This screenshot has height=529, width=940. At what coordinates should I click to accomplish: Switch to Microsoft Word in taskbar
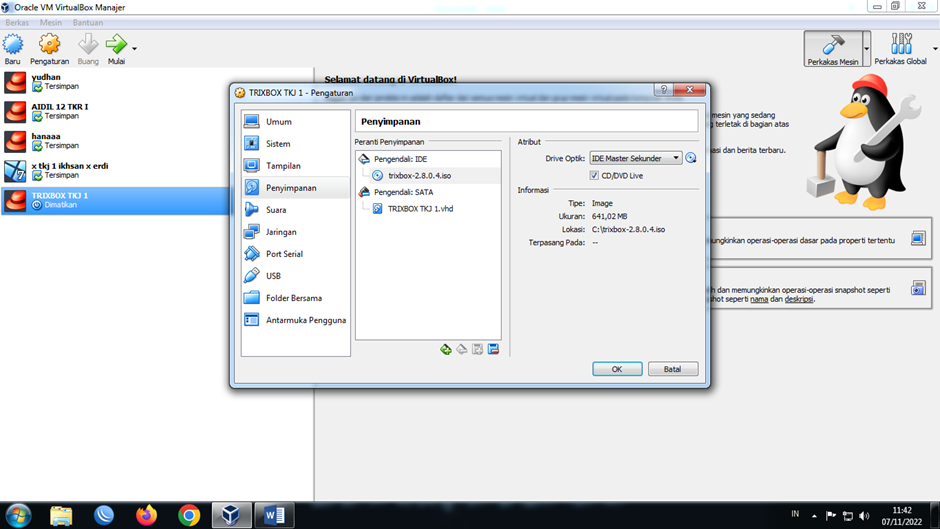point(274,515)
